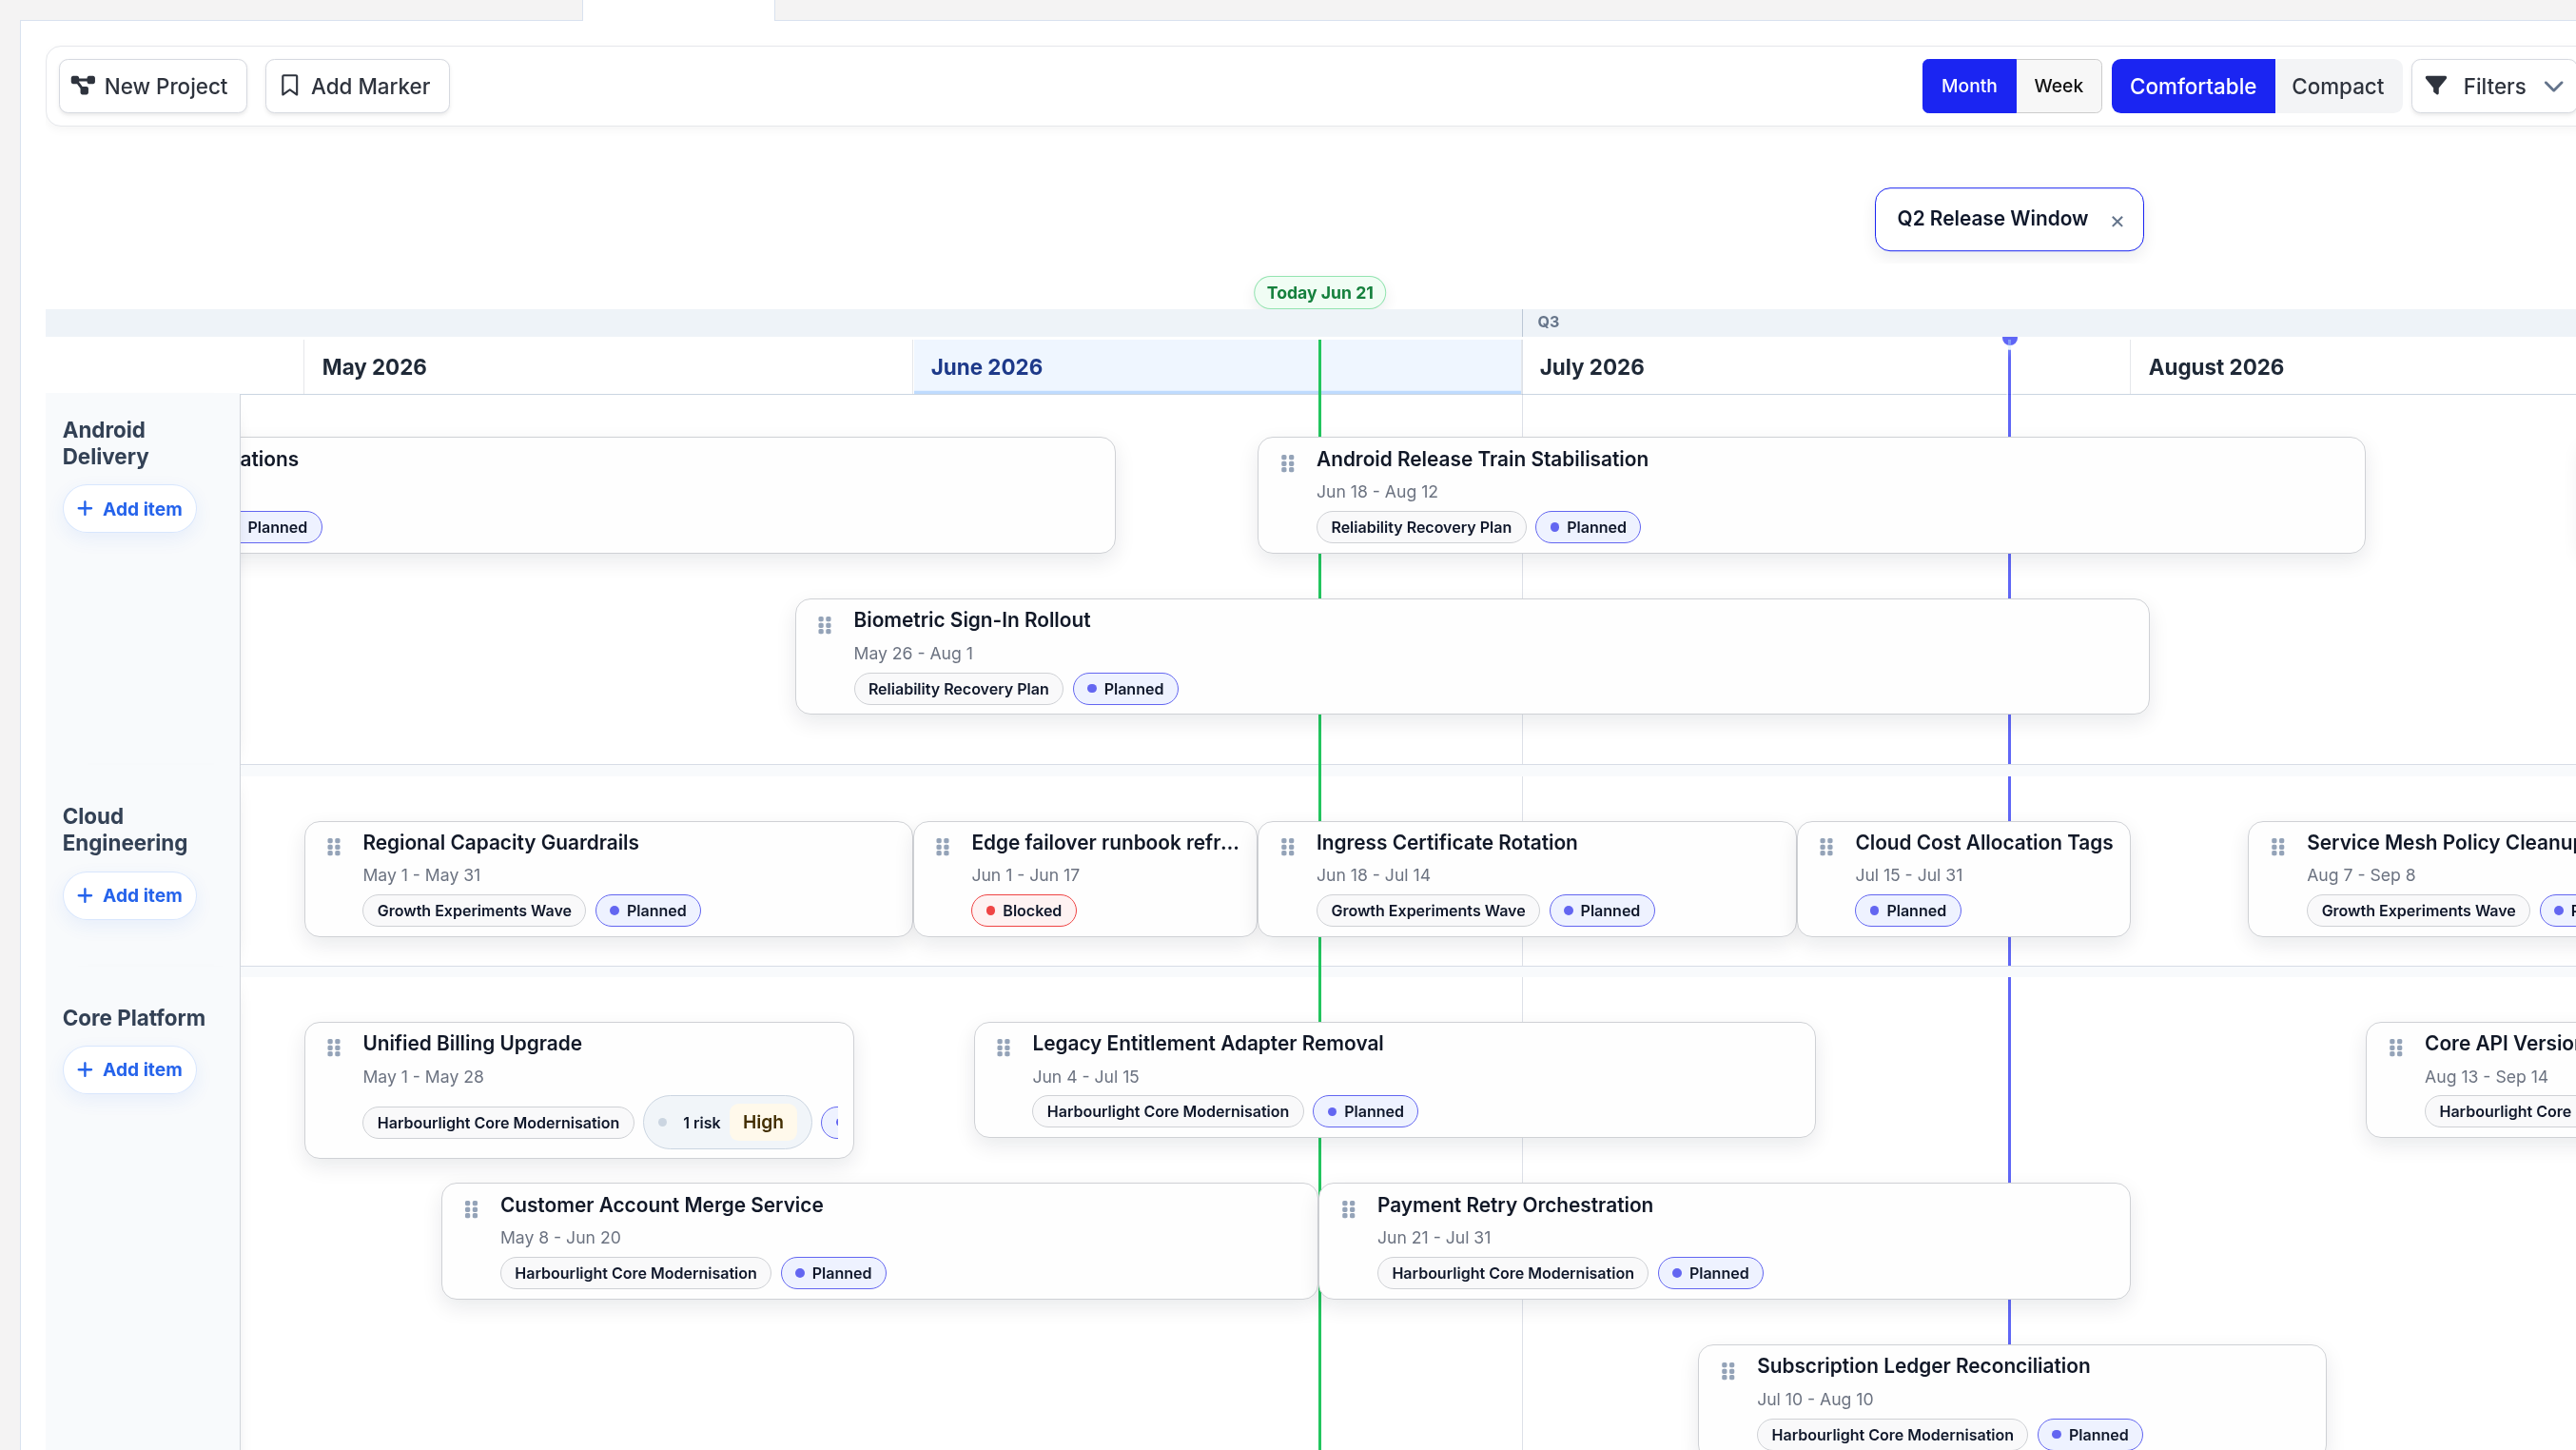Viewport: 2576px width, 1450px height.
Task: Grab drag handle of Legacy Entitlement Adapter Removal
Action: click(1003, 1047)
